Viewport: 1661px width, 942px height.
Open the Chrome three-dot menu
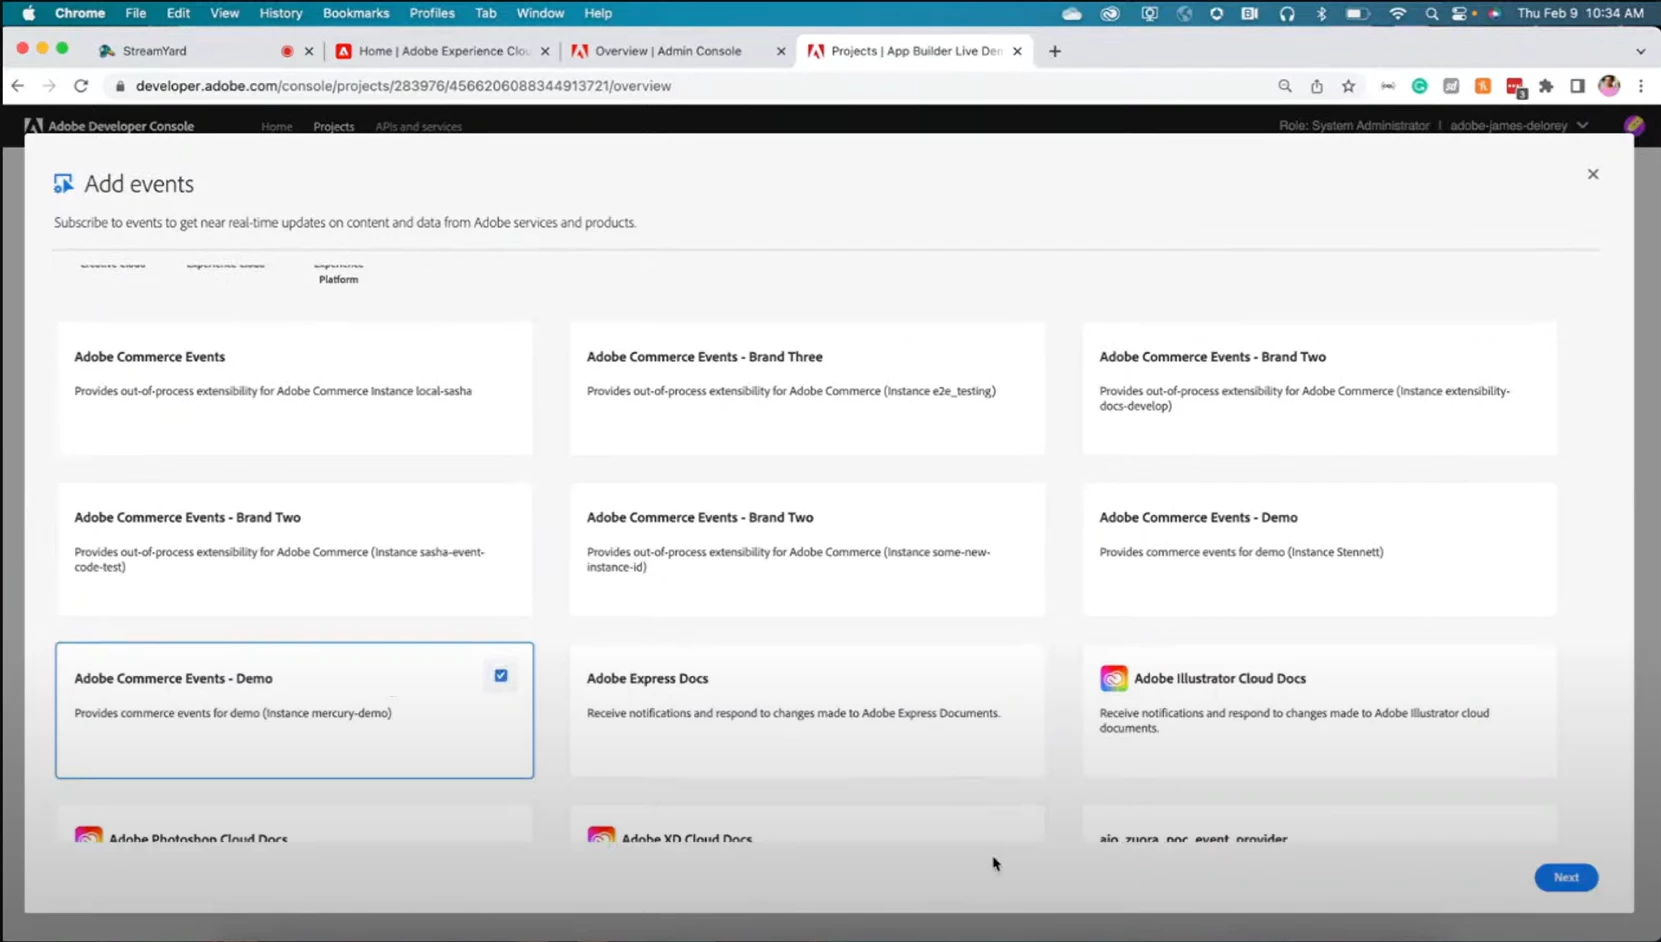point(1641,86)
